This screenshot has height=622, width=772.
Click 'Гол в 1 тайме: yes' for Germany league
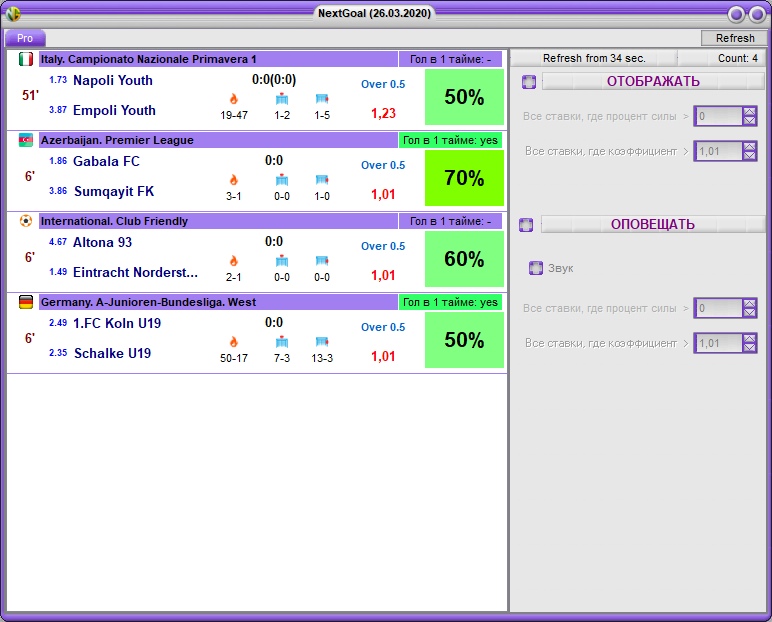tap(450, 302)
